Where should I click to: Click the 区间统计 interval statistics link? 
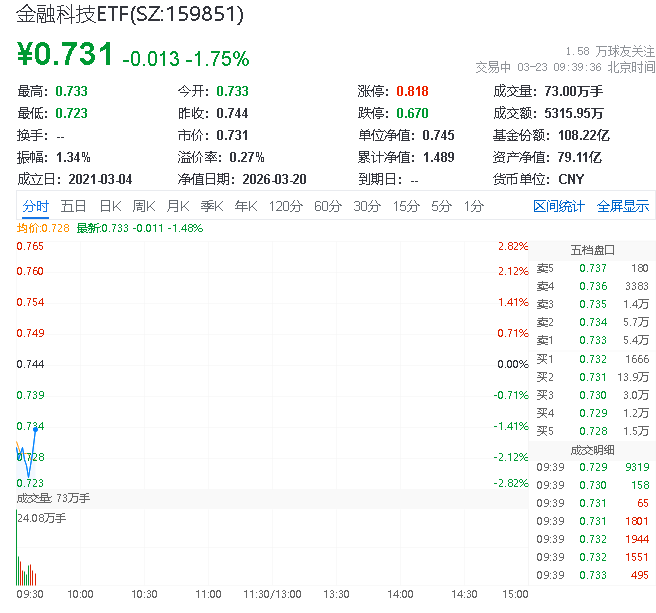pos(558,206)
